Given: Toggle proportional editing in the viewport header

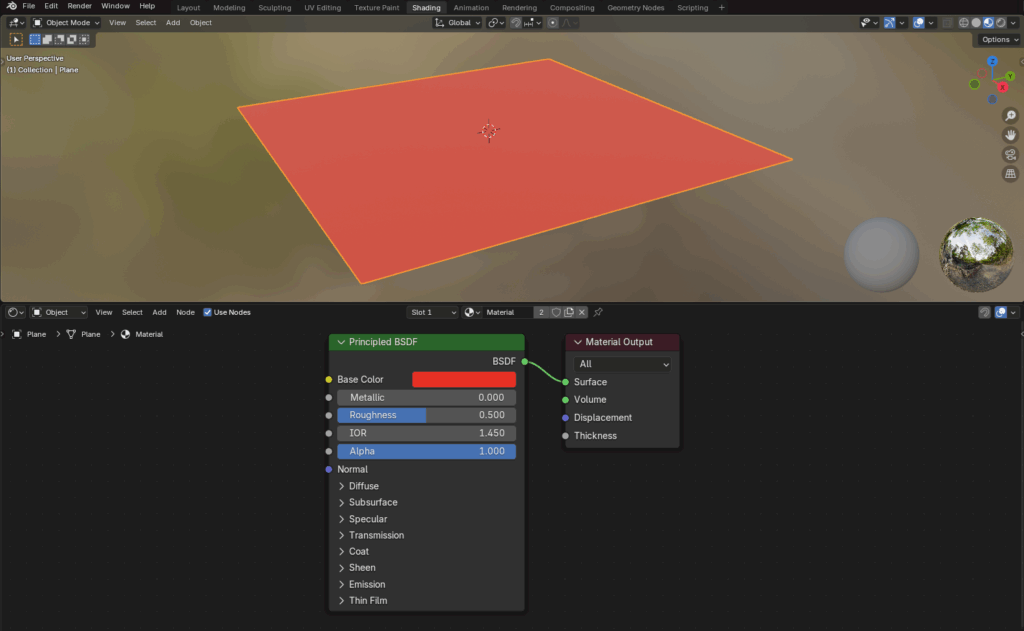Looking at the screenshot, I should click(552, 23).
